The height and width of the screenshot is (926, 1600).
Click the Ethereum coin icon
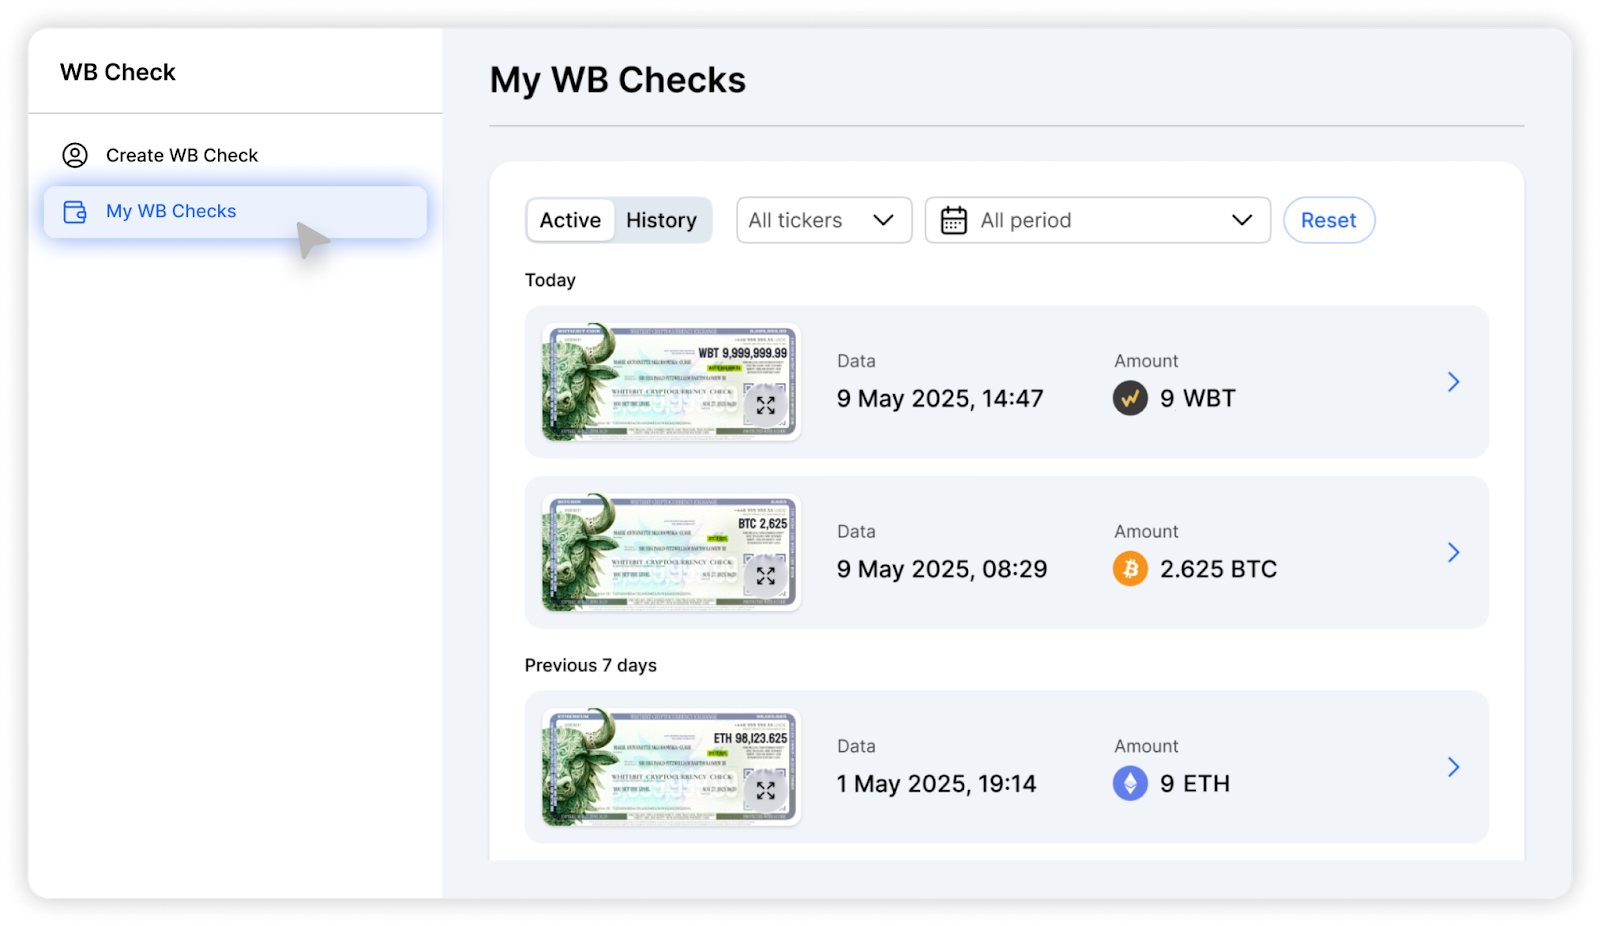coord(1130,783)
